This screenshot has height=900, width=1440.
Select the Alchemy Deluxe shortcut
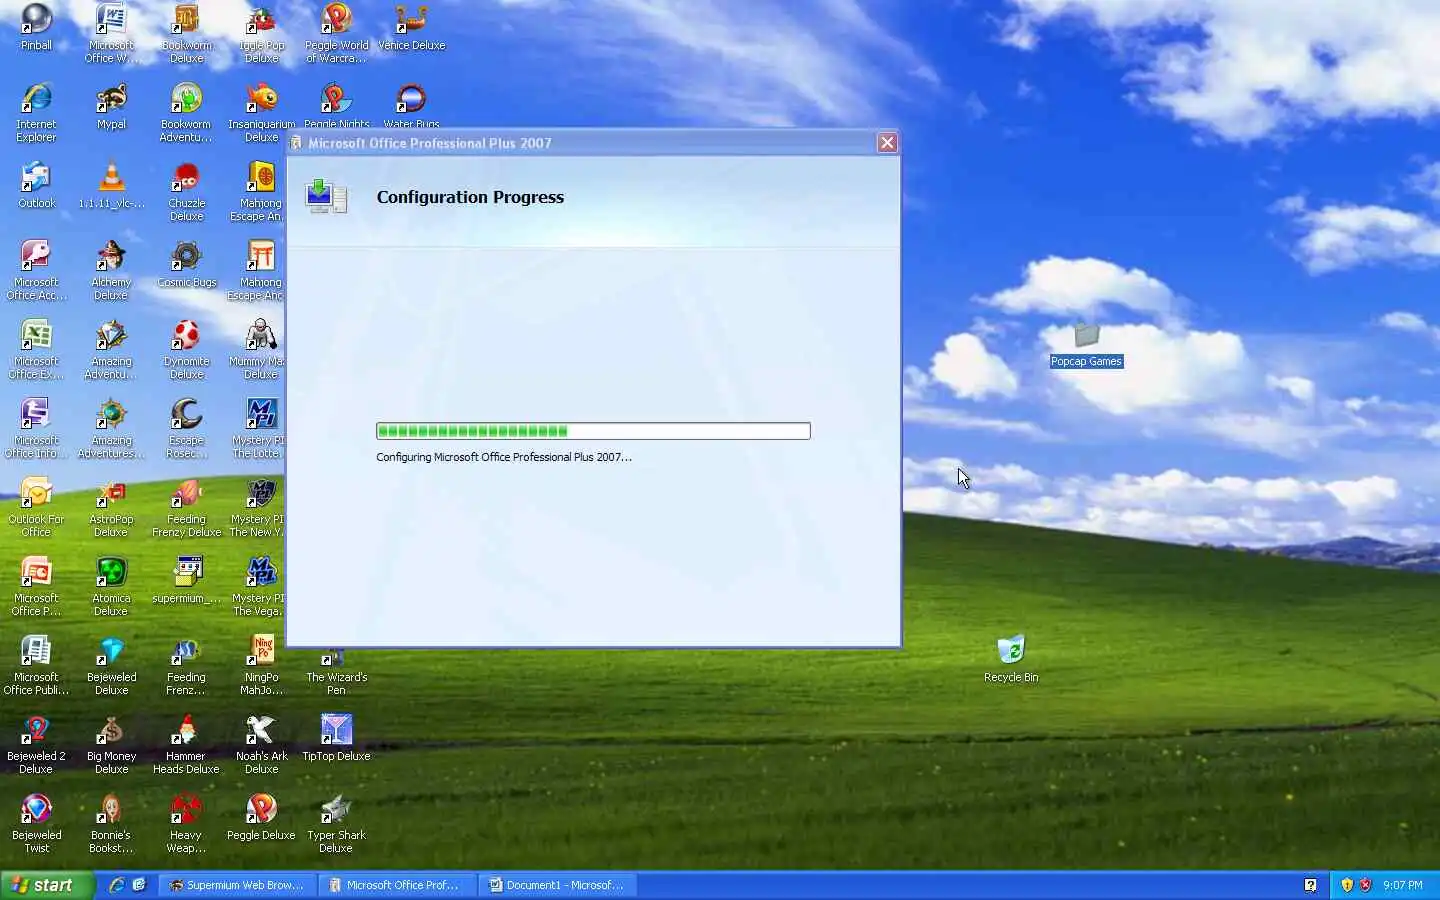111,271
